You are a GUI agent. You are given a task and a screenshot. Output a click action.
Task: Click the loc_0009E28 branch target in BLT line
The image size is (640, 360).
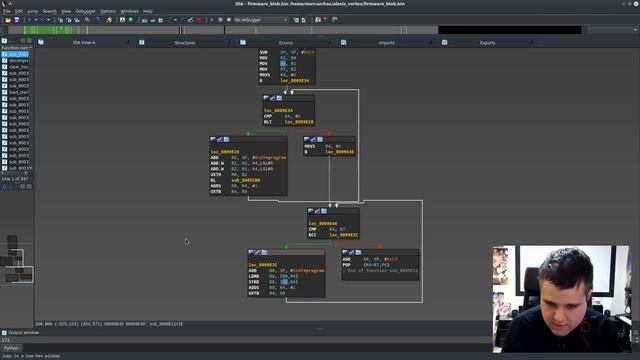point(299,122)
